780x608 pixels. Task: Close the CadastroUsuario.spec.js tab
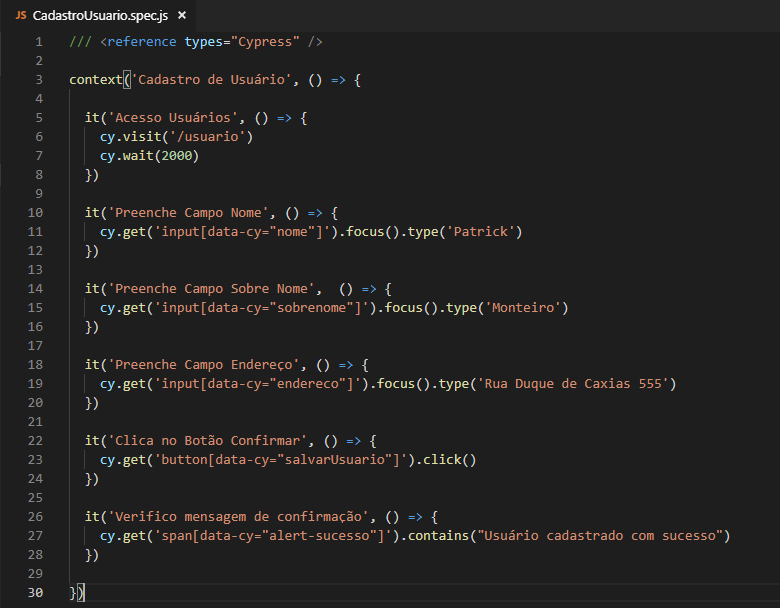pyautogui.click(x=180, y=16)
